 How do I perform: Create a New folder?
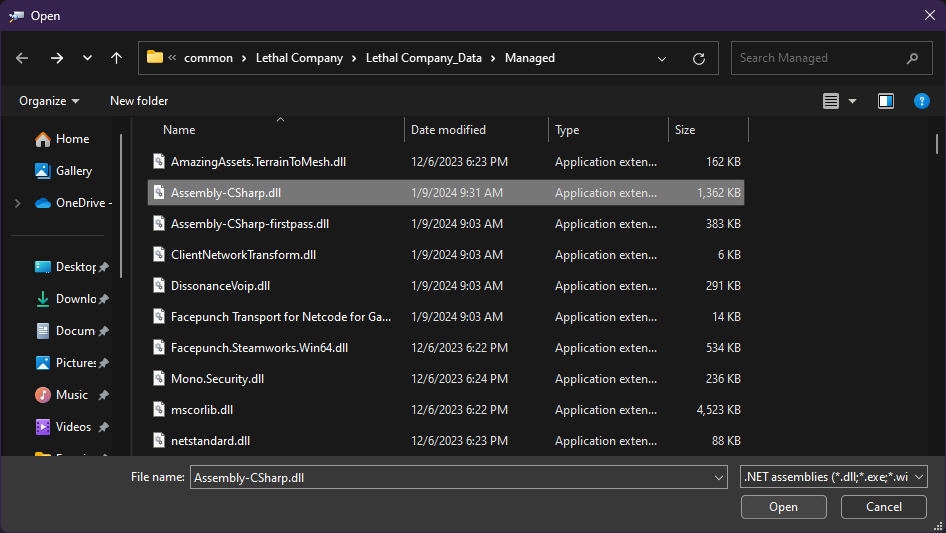pos(139,101)
